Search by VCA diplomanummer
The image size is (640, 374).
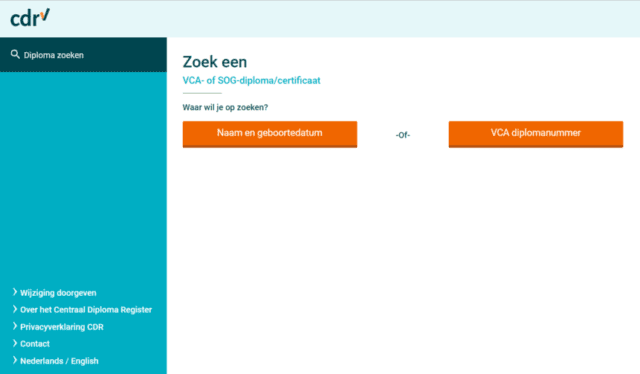(x=536, y=134)
